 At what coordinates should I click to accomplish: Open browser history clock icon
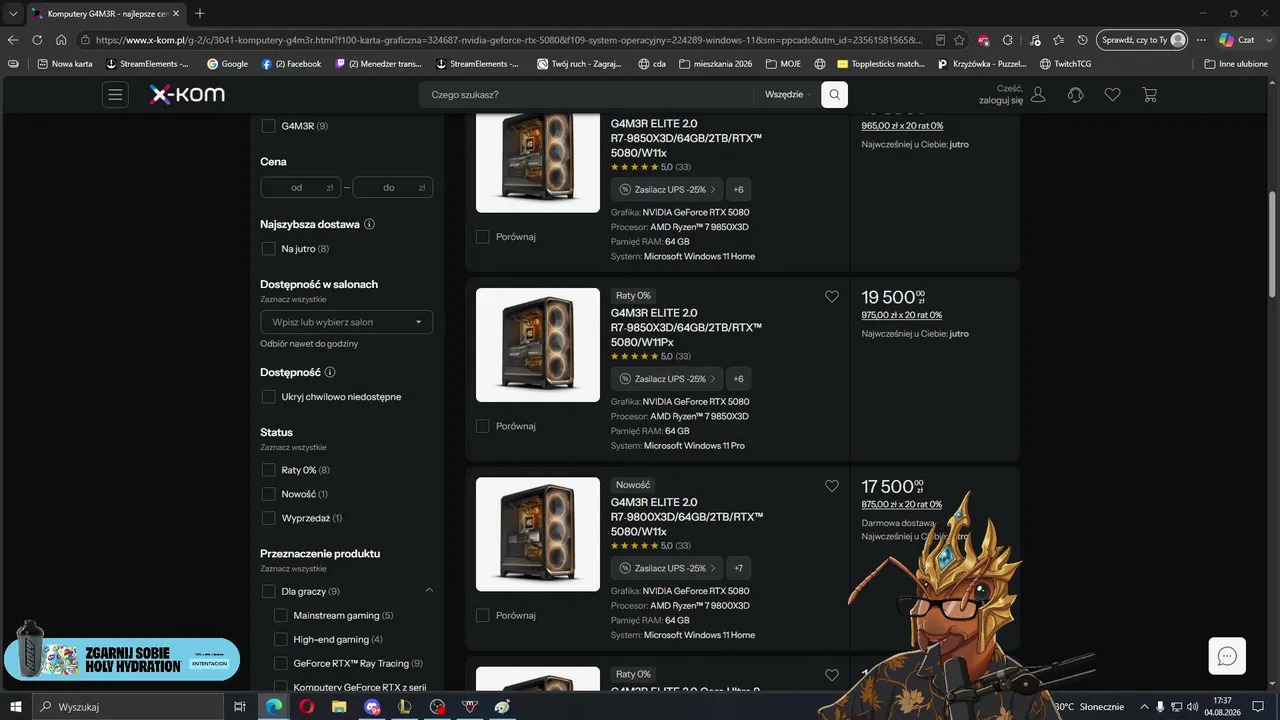1083,40
